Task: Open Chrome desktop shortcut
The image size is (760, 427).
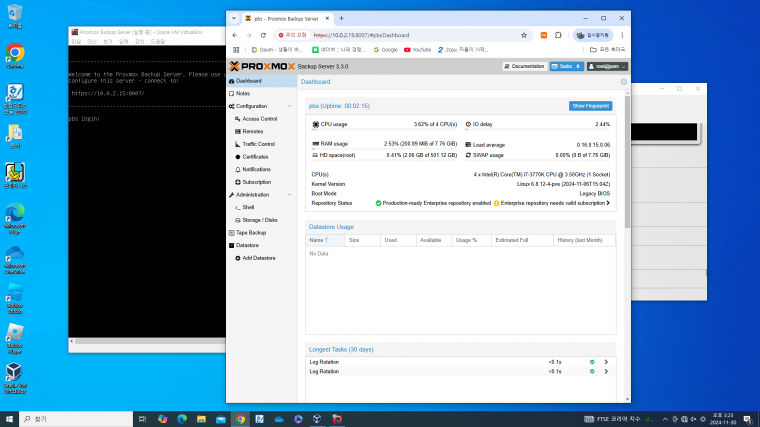Action: tap(15, 56)
